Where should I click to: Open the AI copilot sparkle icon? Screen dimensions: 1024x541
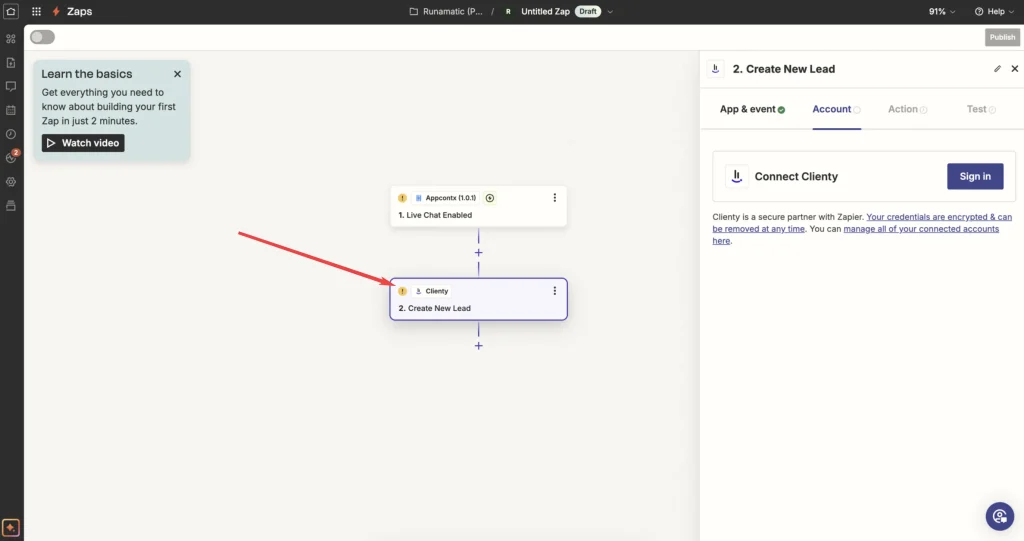tap(11, 527)
